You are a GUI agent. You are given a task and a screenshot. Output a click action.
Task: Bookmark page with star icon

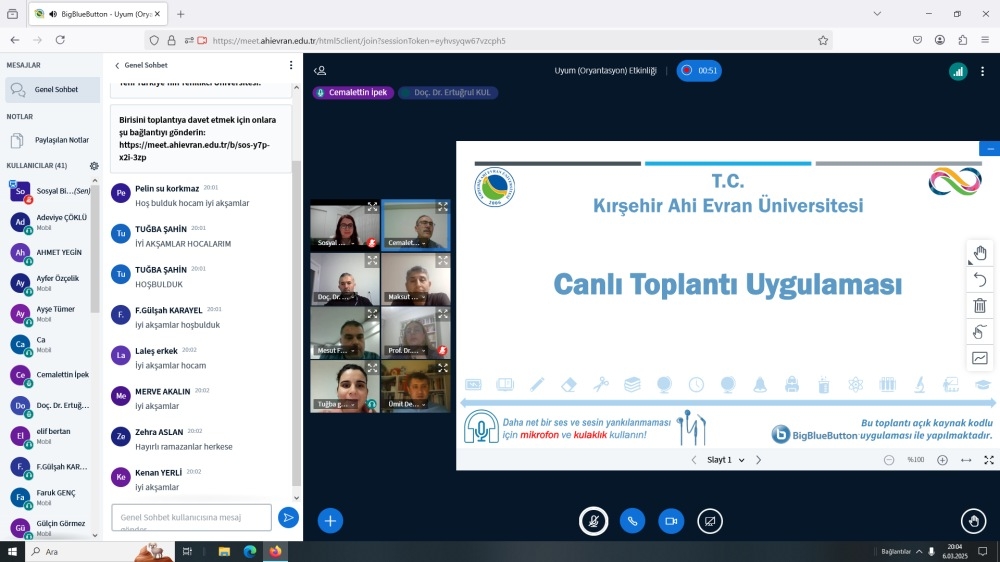[x=823, y=40]
